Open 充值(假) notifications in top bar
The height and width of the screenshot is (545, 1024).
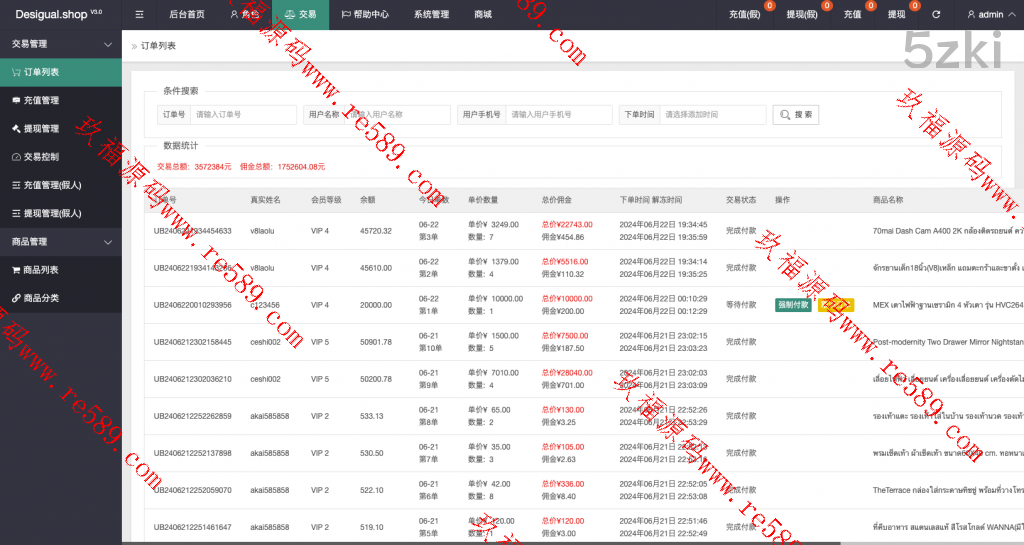click(746, 15)
